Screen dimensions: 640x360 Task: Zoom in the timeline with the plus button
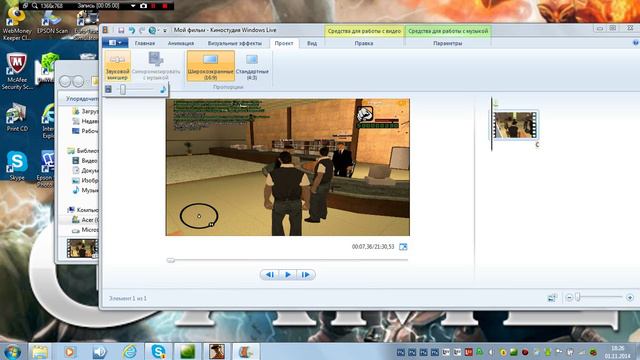(x=630, y=298)
